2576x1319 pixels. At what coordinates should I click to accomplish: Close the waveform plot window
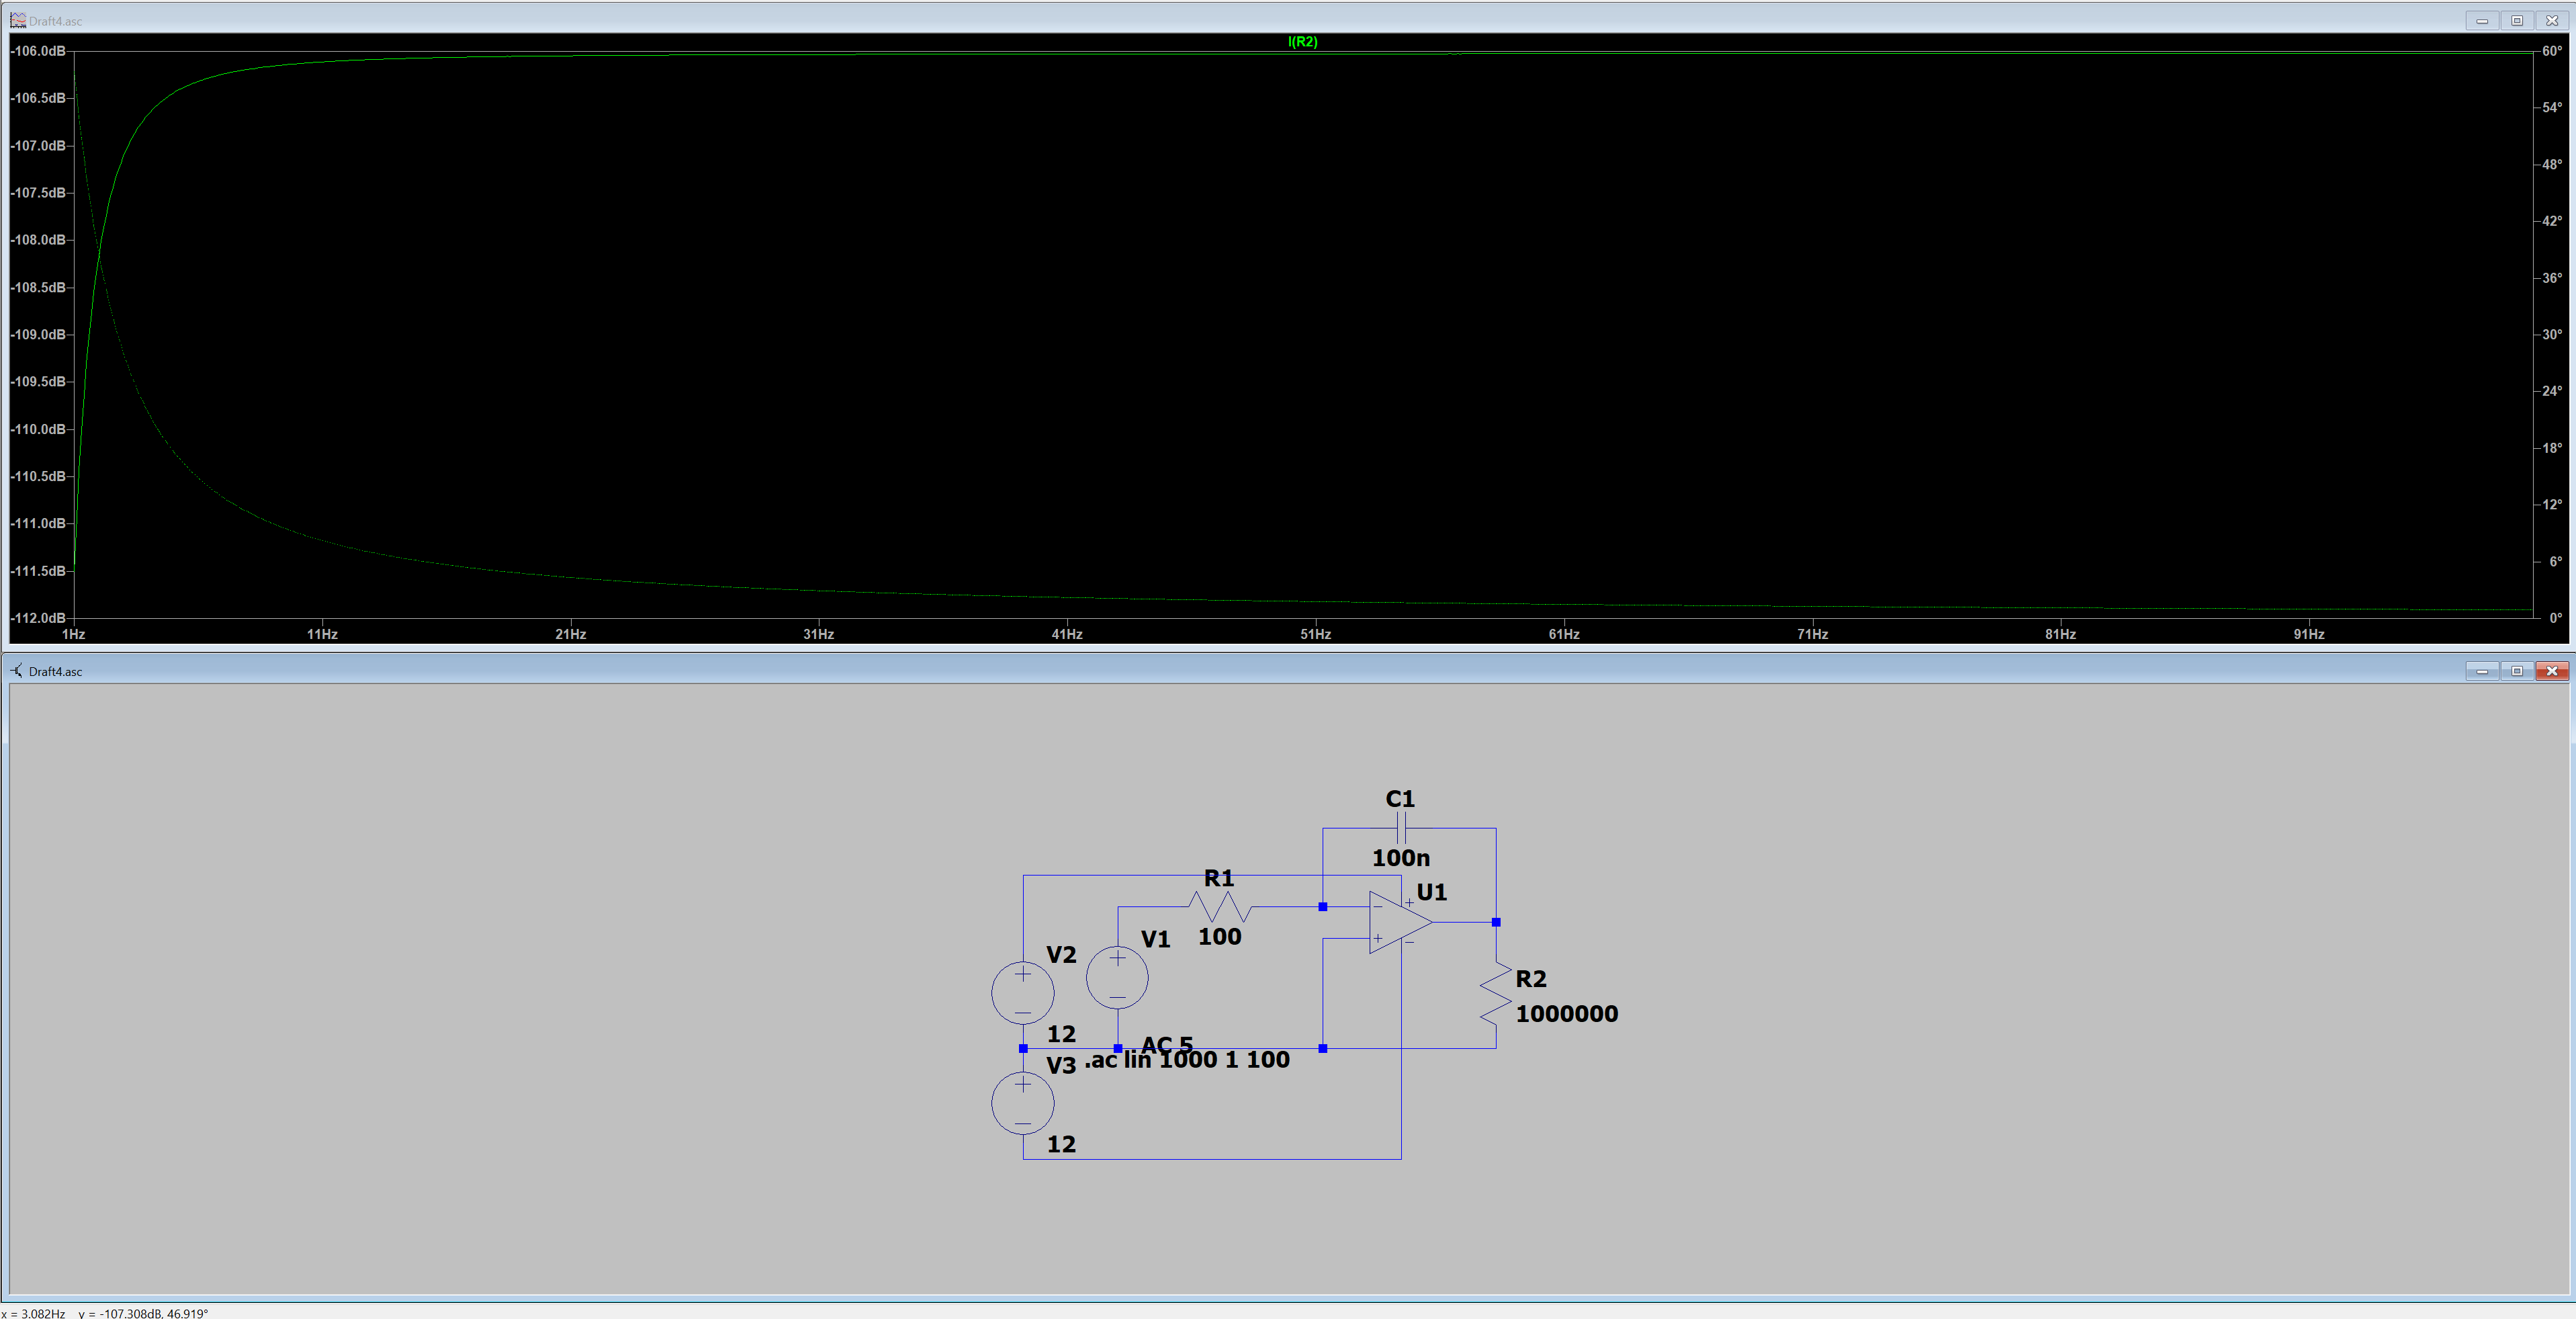(2552, 20)
